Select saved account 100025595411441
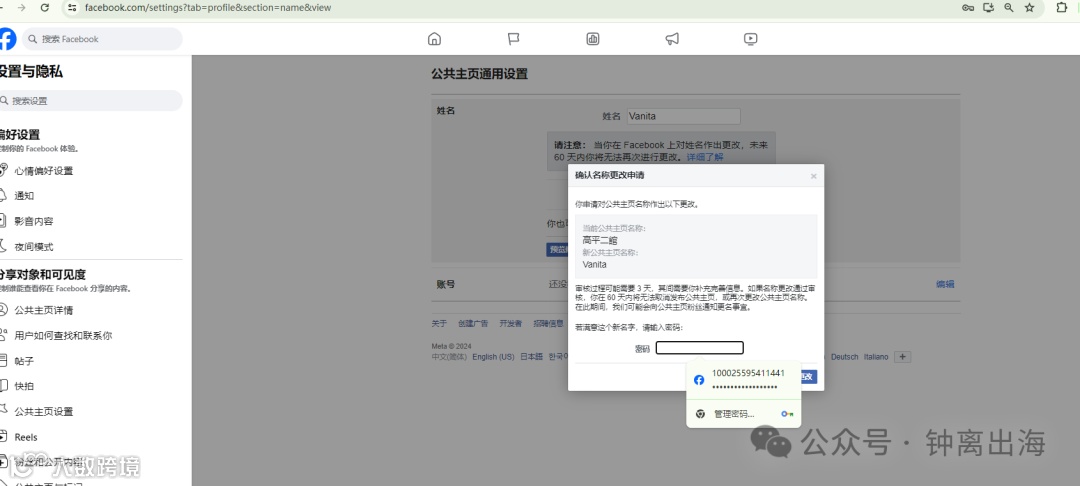The height and width of the screenshot is (486, 1080). coord(743,380)
